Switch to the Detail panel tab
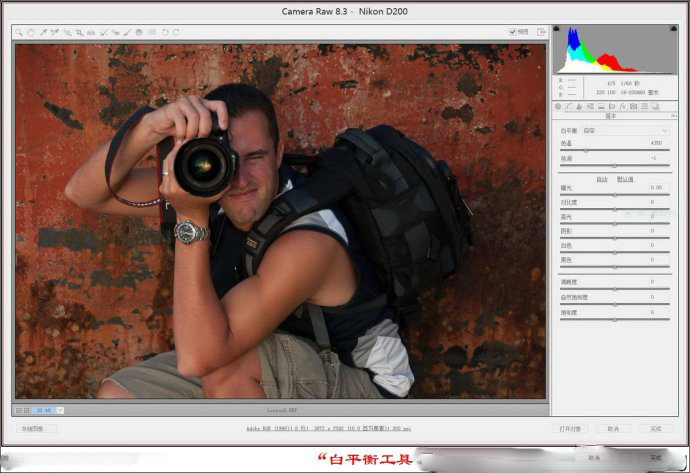The height and width of the screenshot is (473, 690). pos(580,106)
